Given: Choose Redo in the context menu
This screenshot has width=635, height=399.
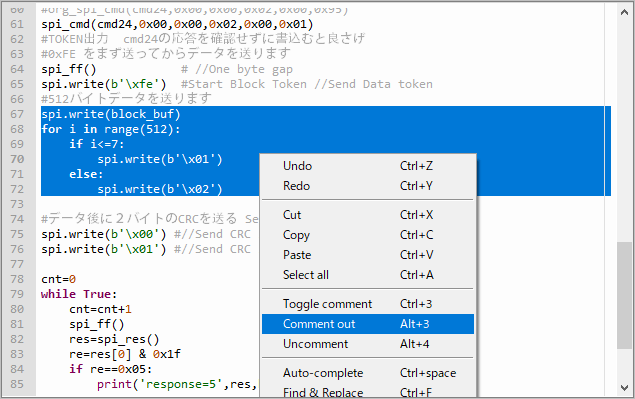Looking at the screenshot, I should point(368,186).
